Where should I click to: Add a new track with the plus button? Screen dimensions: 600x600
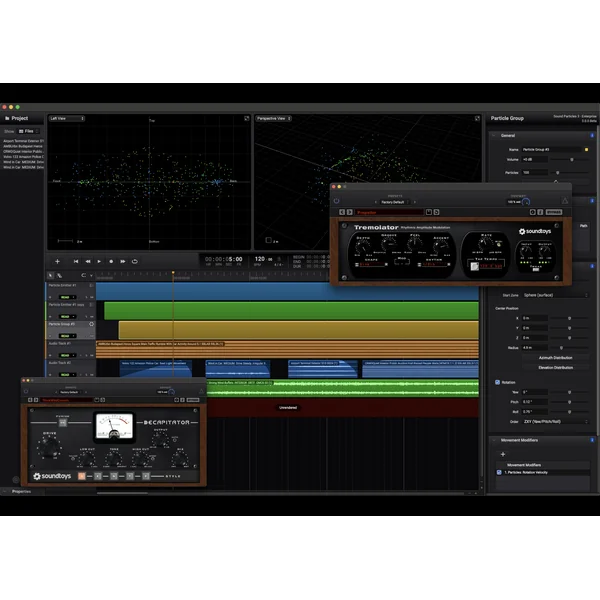57,261
